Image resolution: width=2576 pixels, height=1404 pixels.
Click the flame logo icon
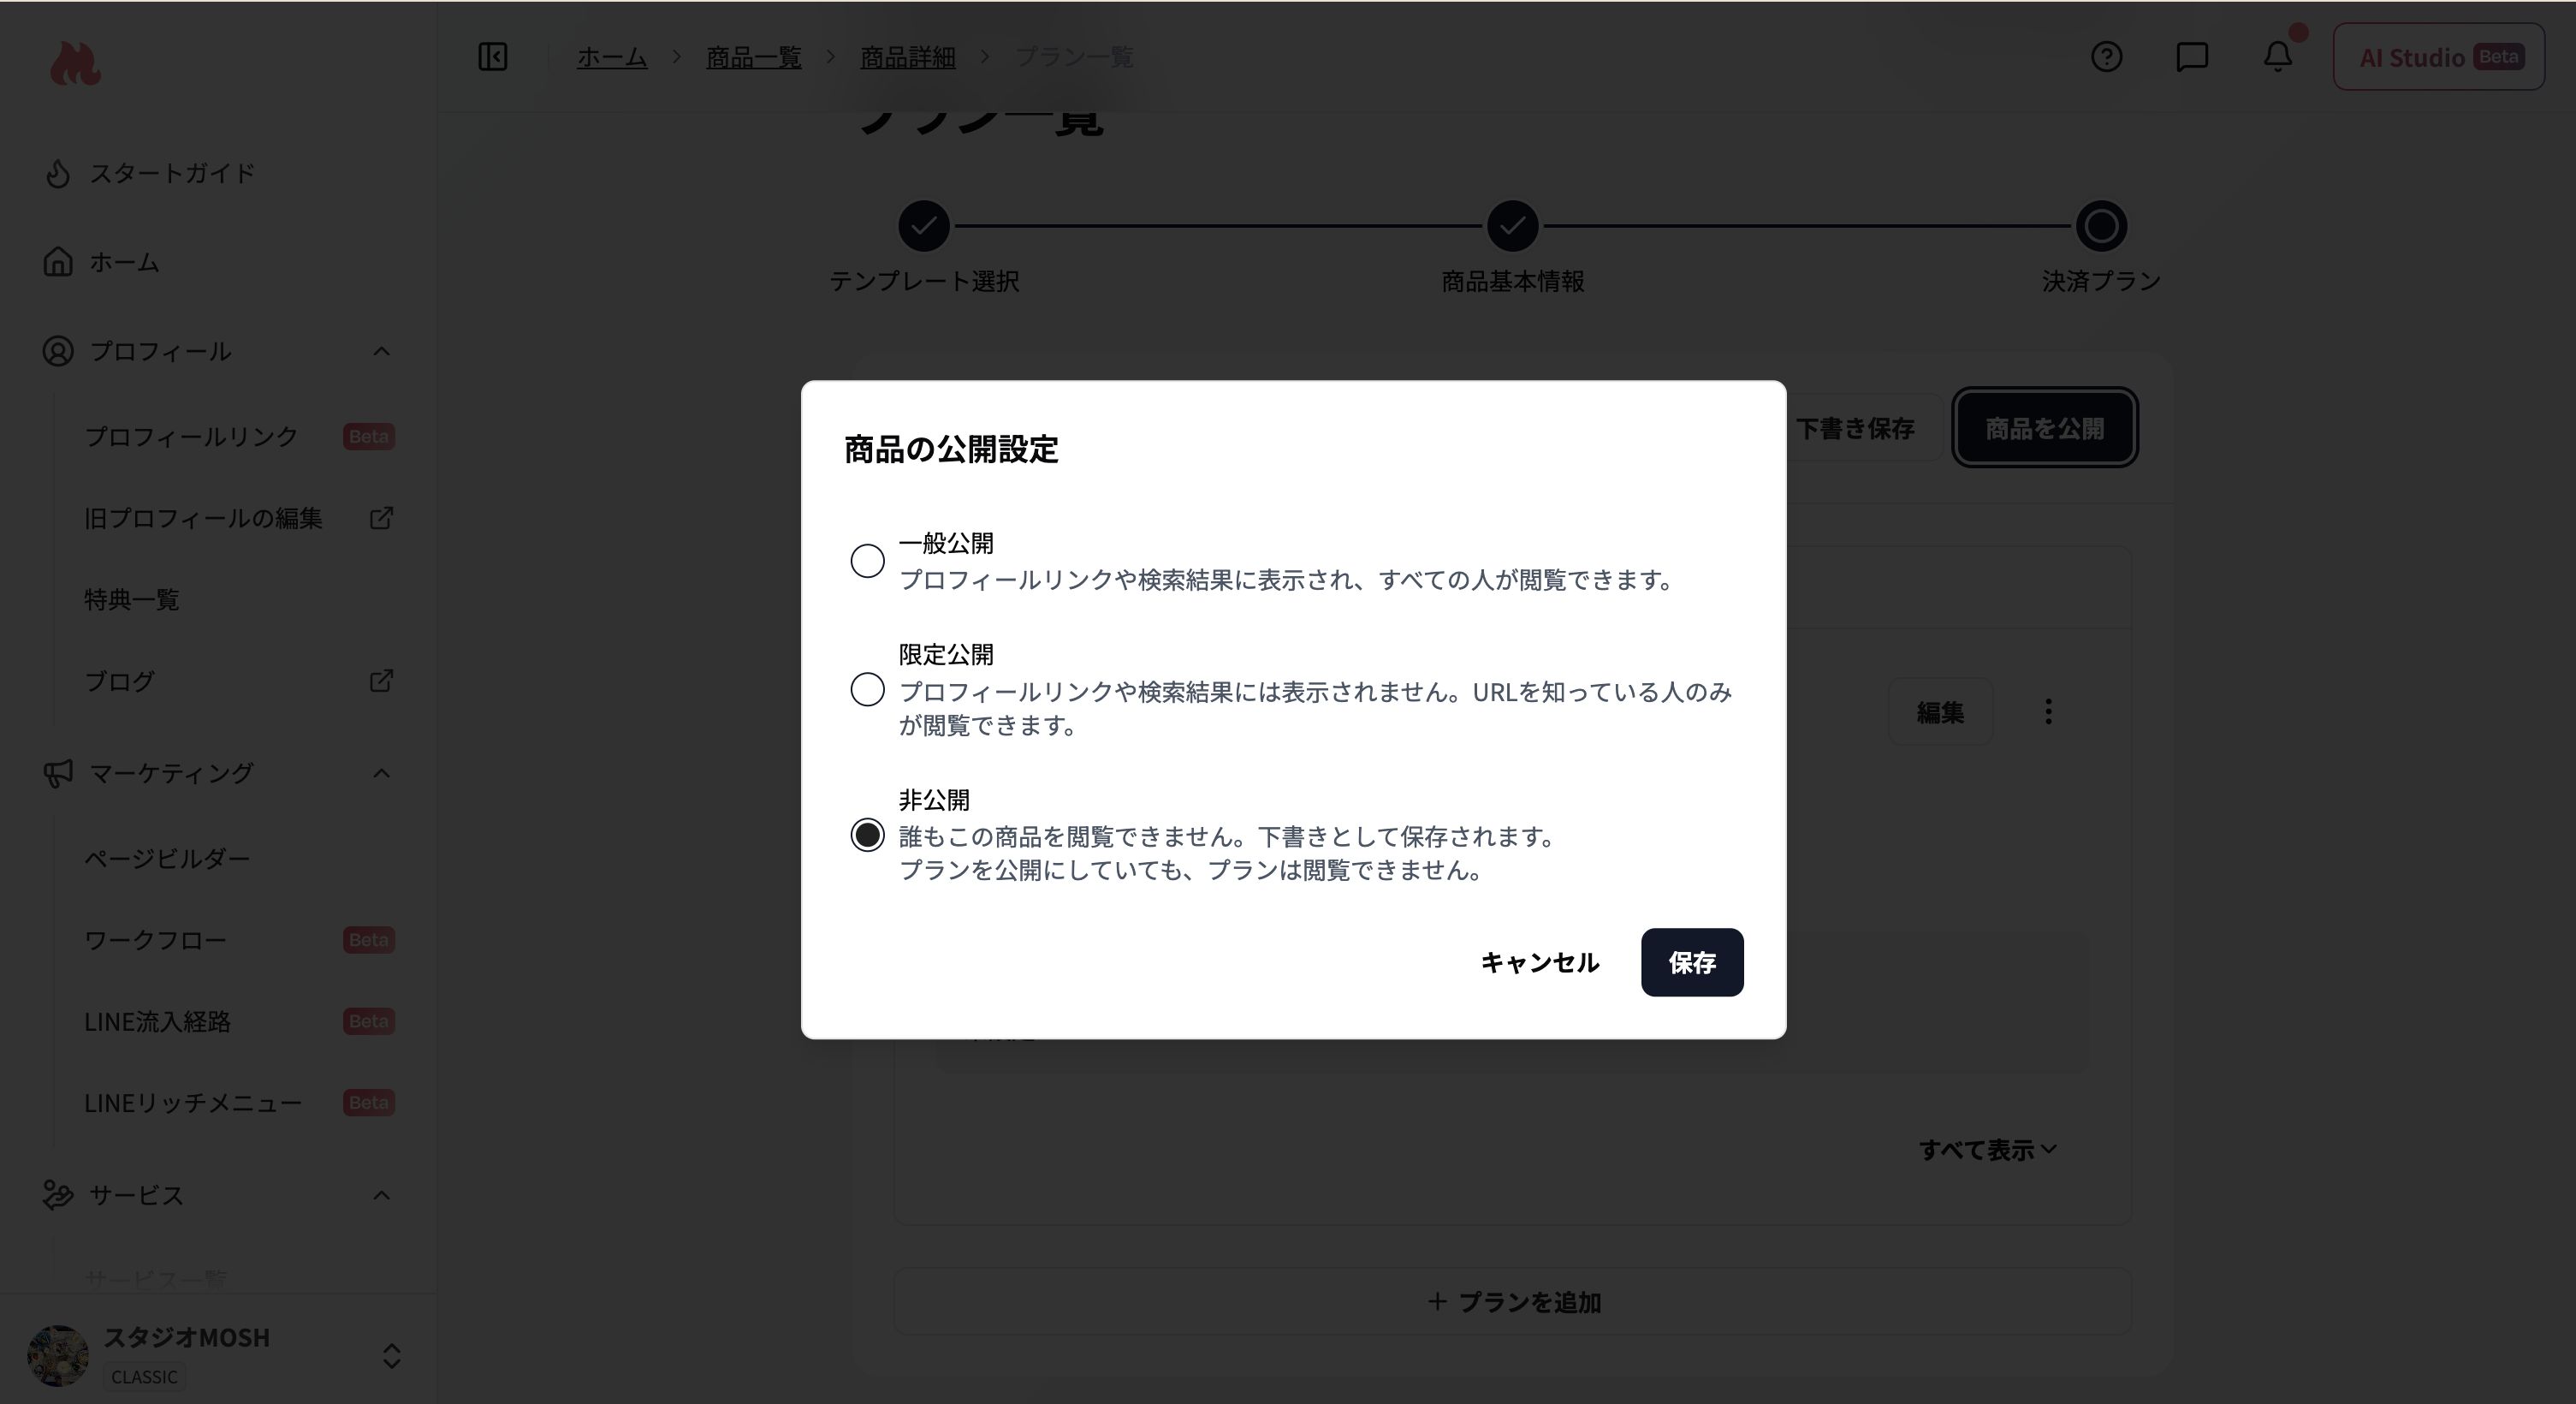pos(76,63)
